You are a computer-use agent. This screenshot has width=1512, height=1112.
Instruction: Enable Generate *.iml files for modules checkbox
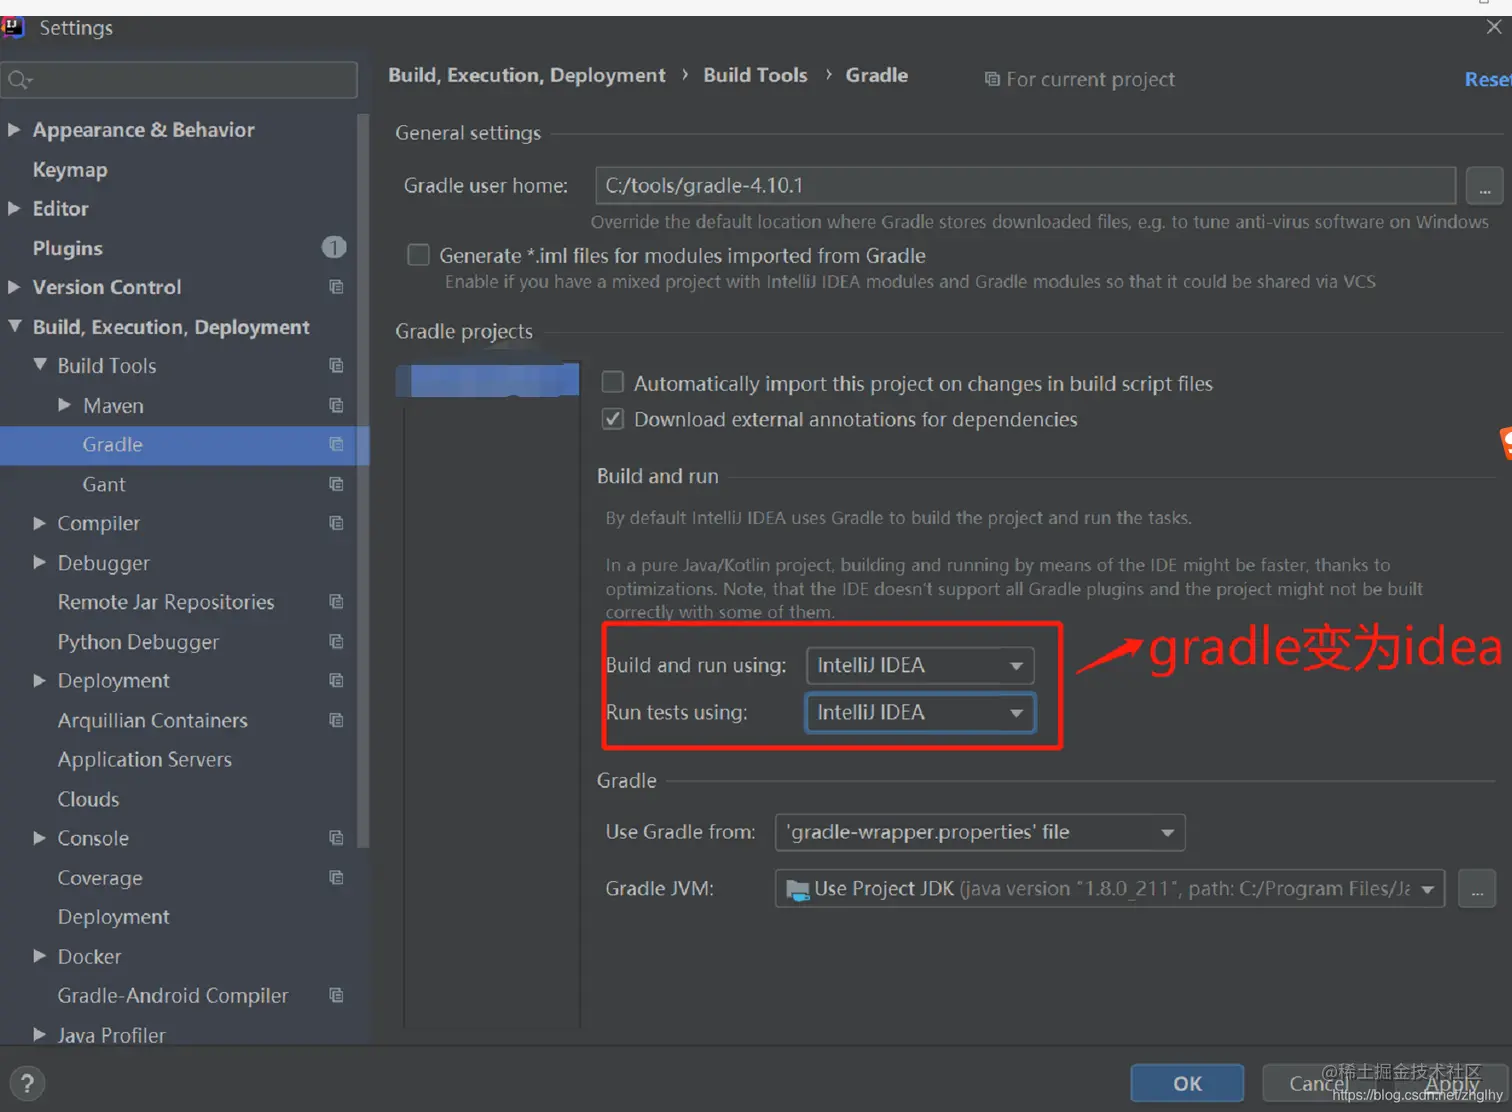tap(418, 255)
